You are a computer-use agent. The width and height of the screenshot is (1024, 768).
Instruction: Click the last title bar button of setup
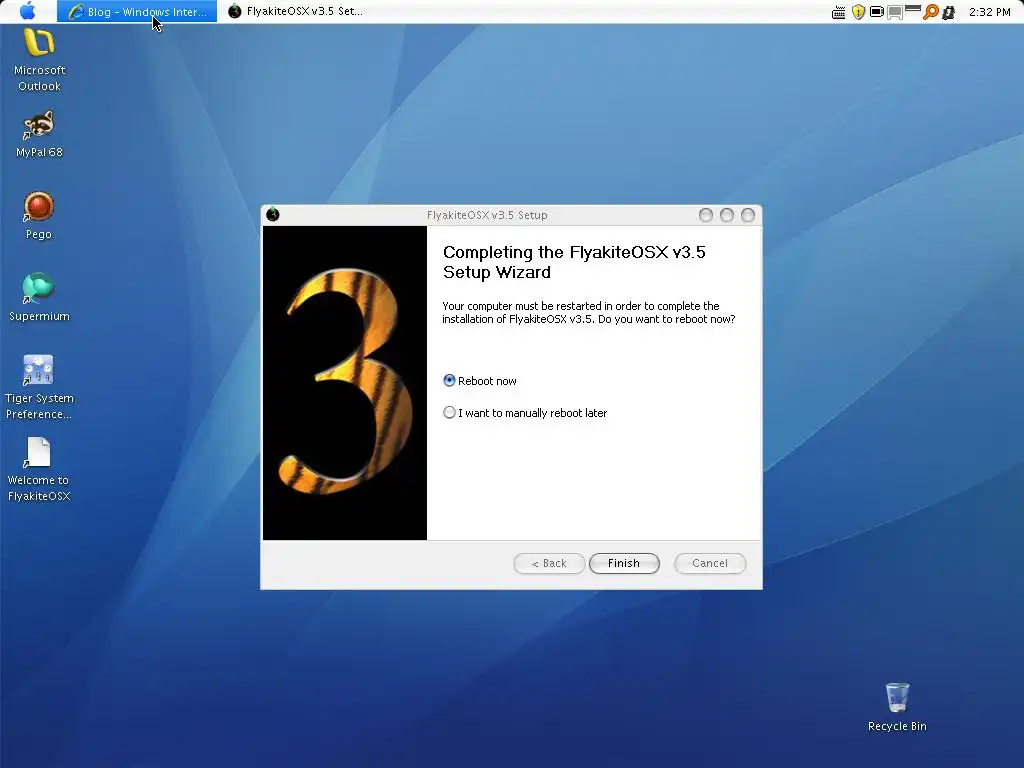(748, 215)
